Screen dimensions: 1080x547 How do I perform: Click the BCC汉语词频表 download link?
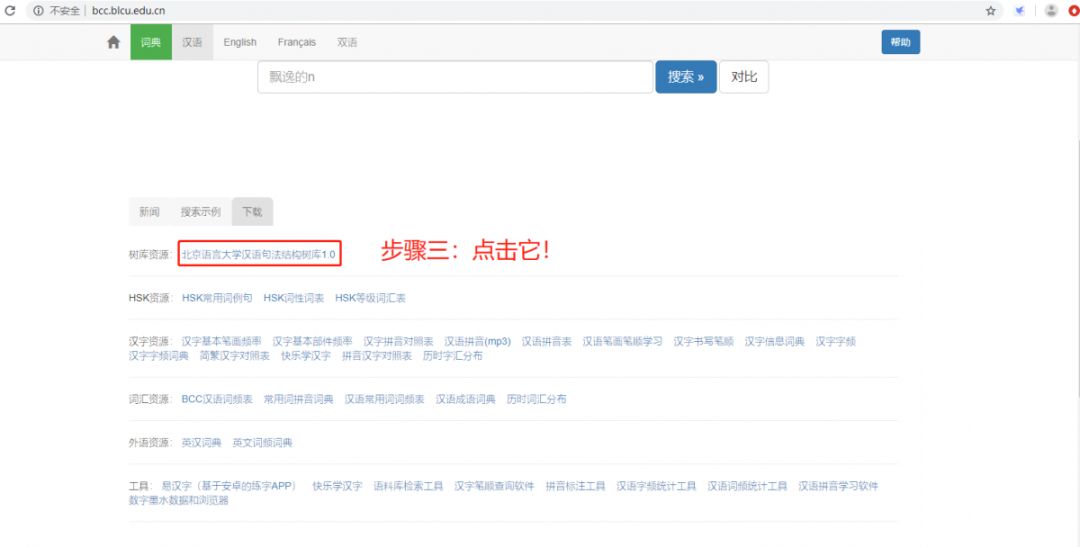pos(217,399)
